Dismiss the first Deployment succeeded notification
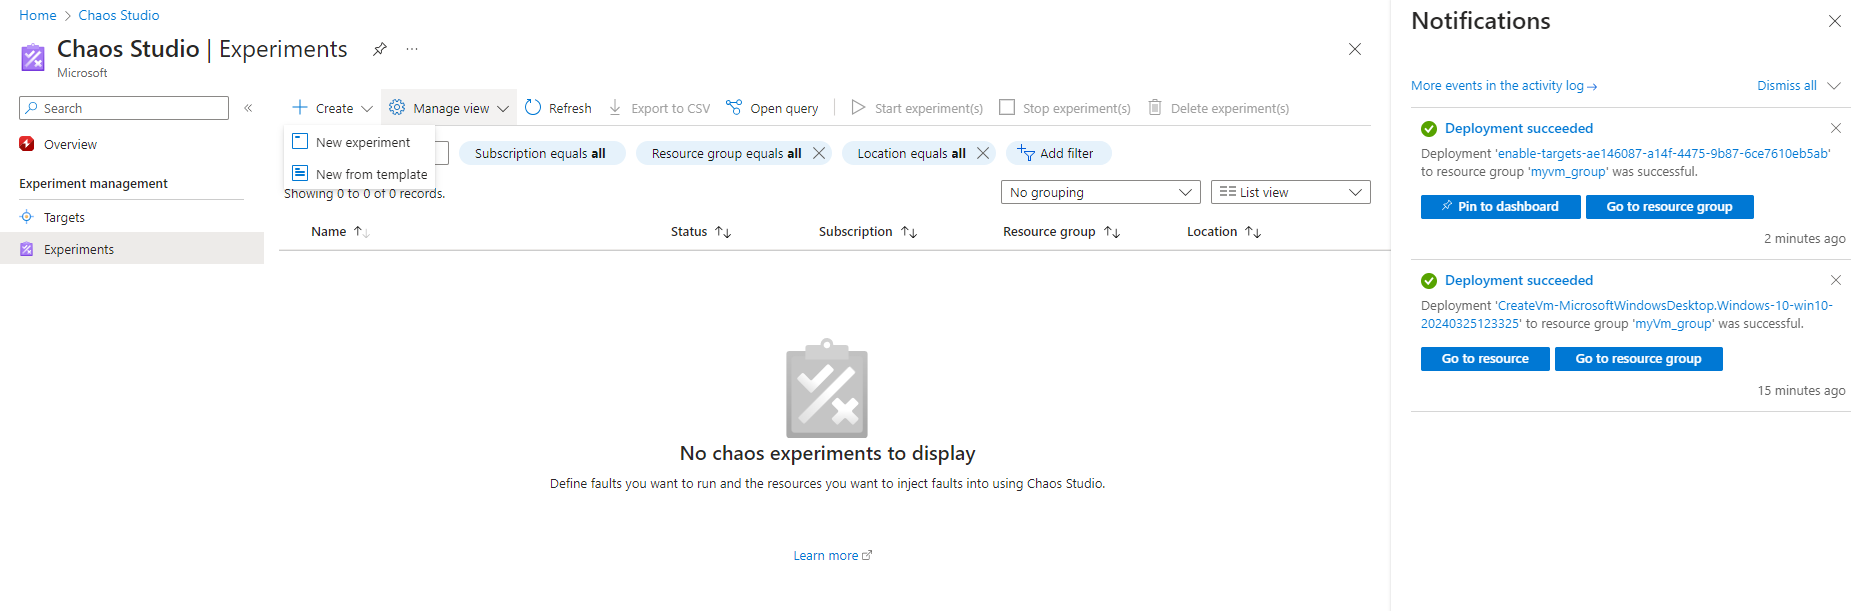Image resolution: width=1866 pixels, height=611 pixels. 1835,128
